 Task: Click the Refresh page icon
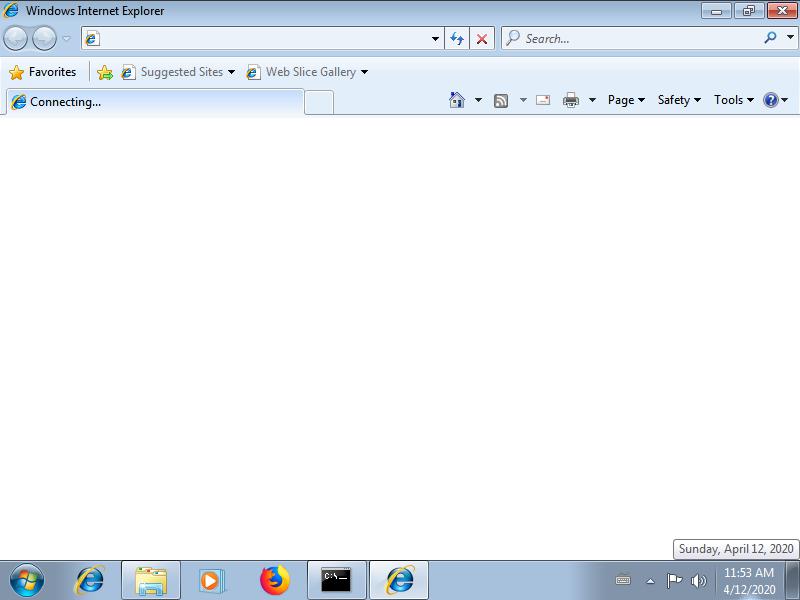[x=457, y=39]
